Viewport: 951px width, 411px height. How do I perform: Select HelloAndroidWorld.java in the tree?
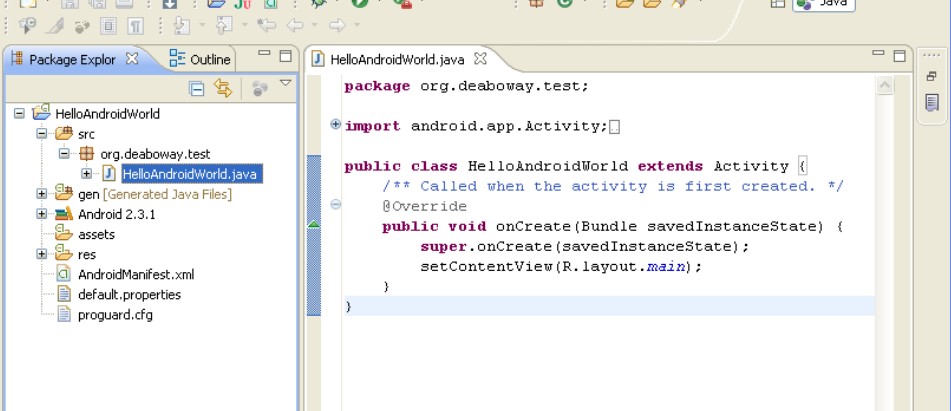(192, 174)
